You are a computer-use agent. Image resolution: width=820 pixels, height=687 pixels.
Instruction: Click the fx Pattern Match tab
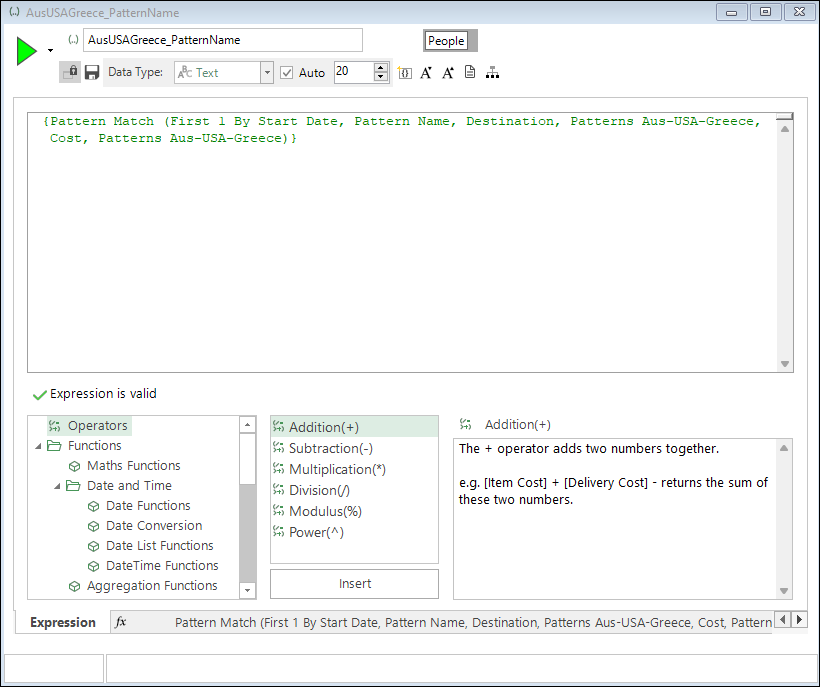click(x=442, y=622)
